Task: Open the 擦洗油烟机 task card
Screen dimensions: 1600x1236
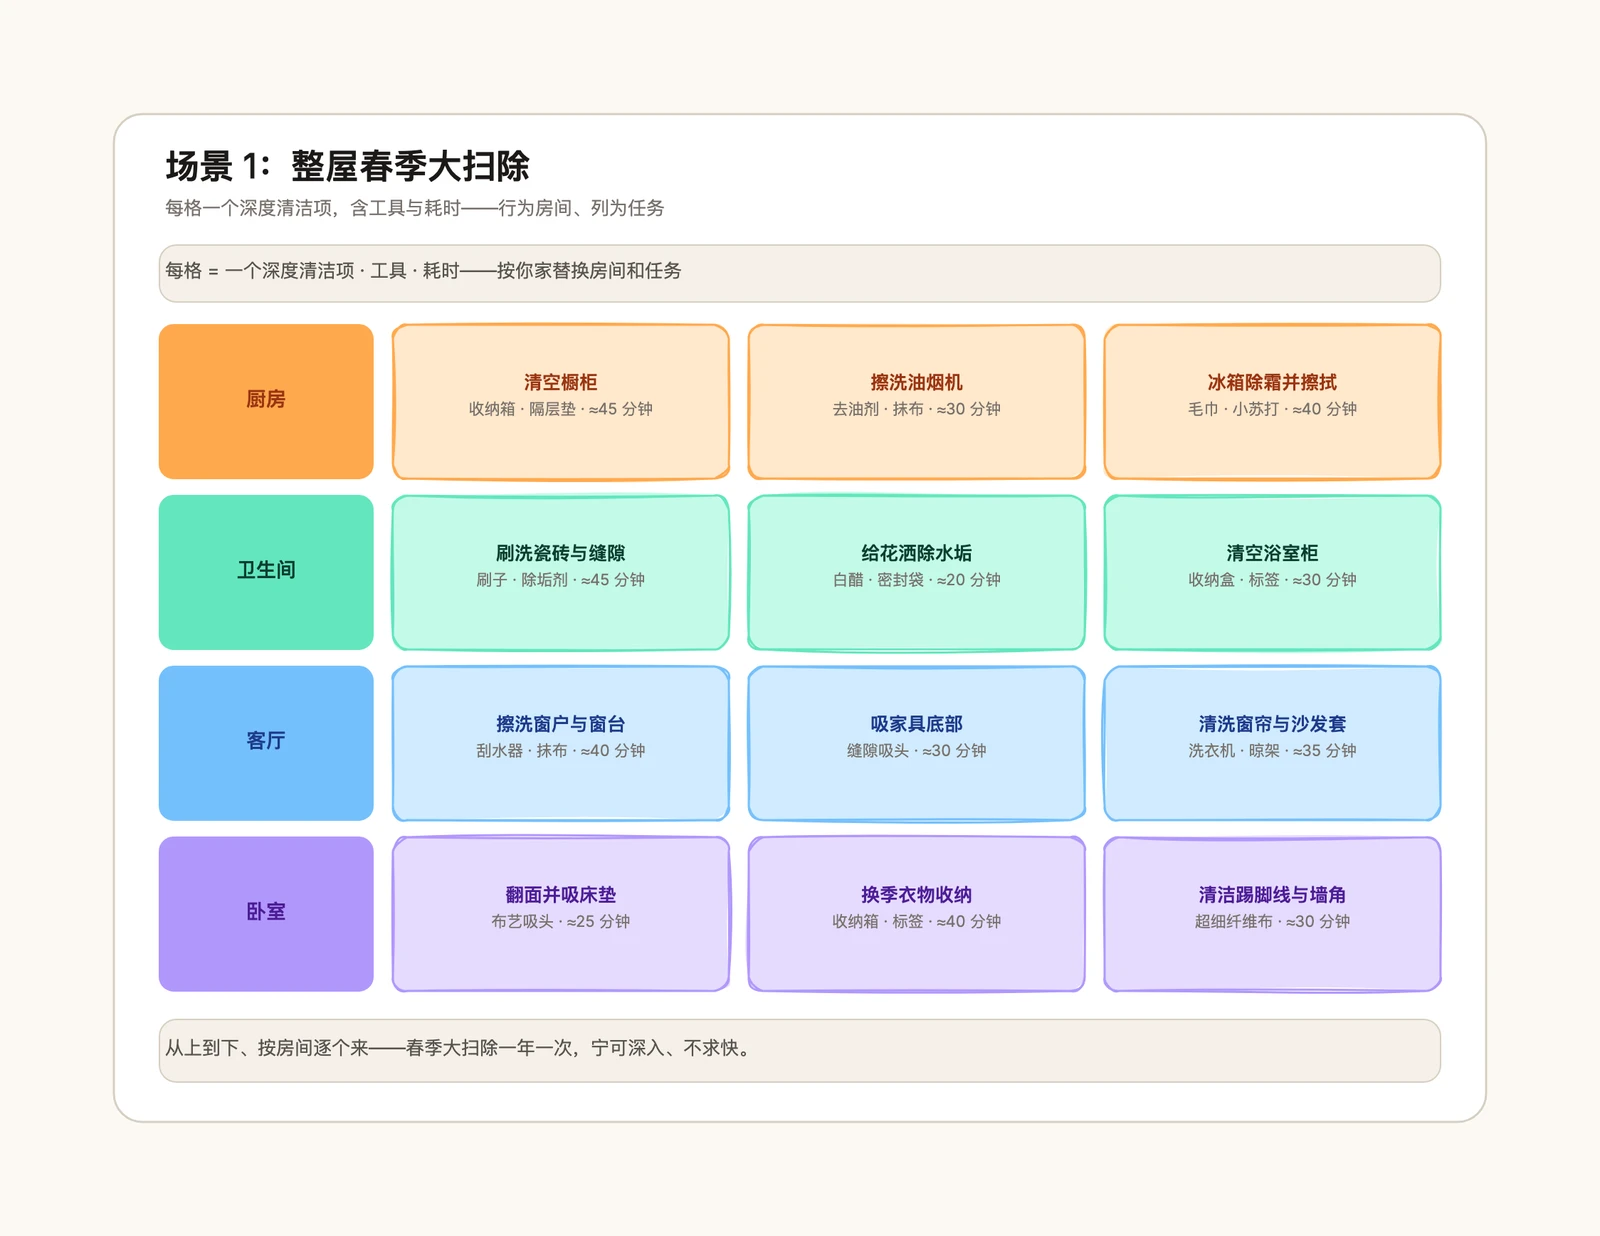Action: coord(916,401)
